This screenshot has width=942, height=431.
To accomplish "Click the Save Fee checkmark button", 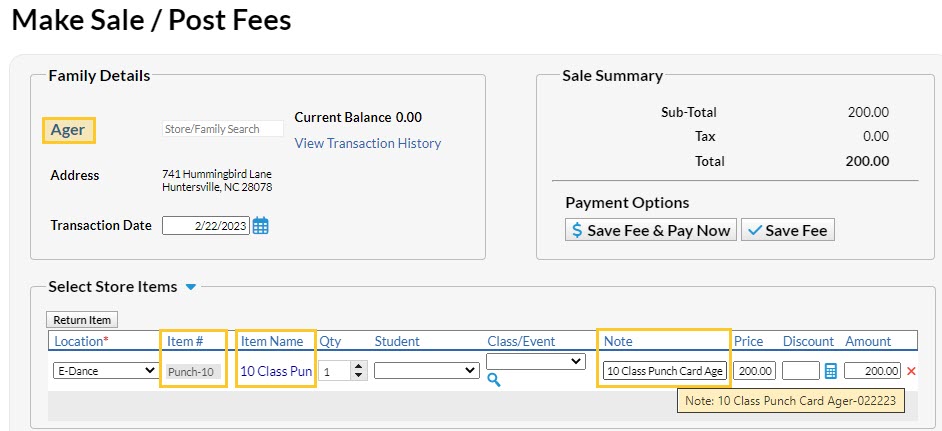I will (x=788, y=230).
